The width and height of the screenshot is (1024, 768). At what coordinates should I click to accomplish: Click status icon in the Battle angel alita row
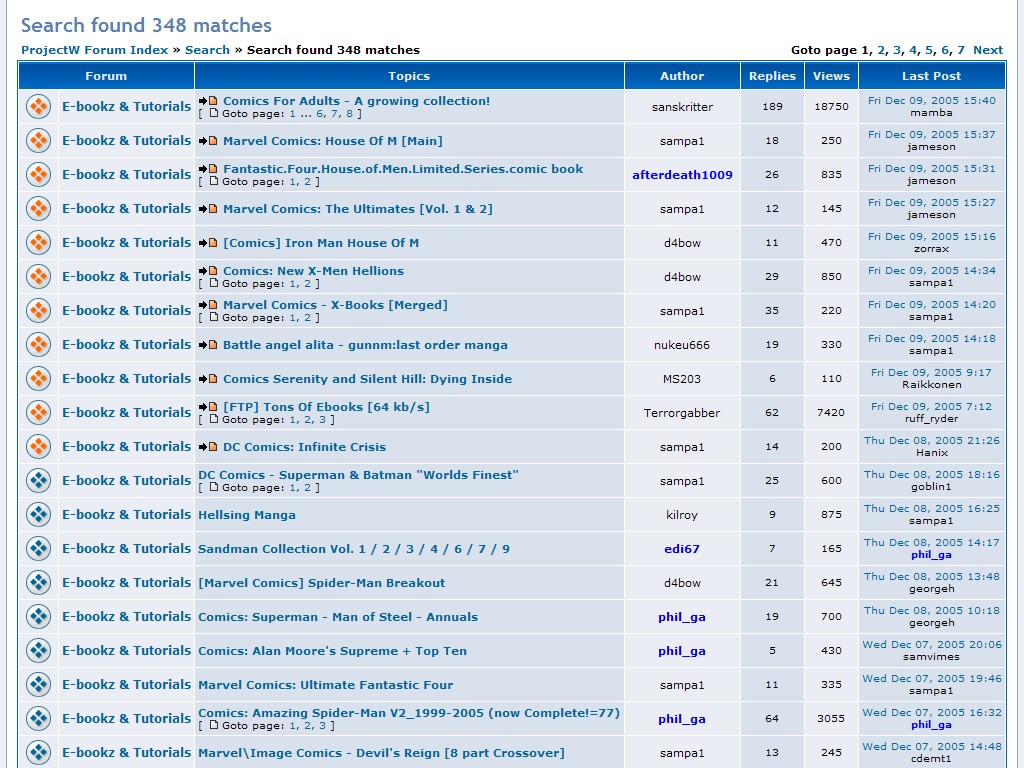[x=39, y=344]
